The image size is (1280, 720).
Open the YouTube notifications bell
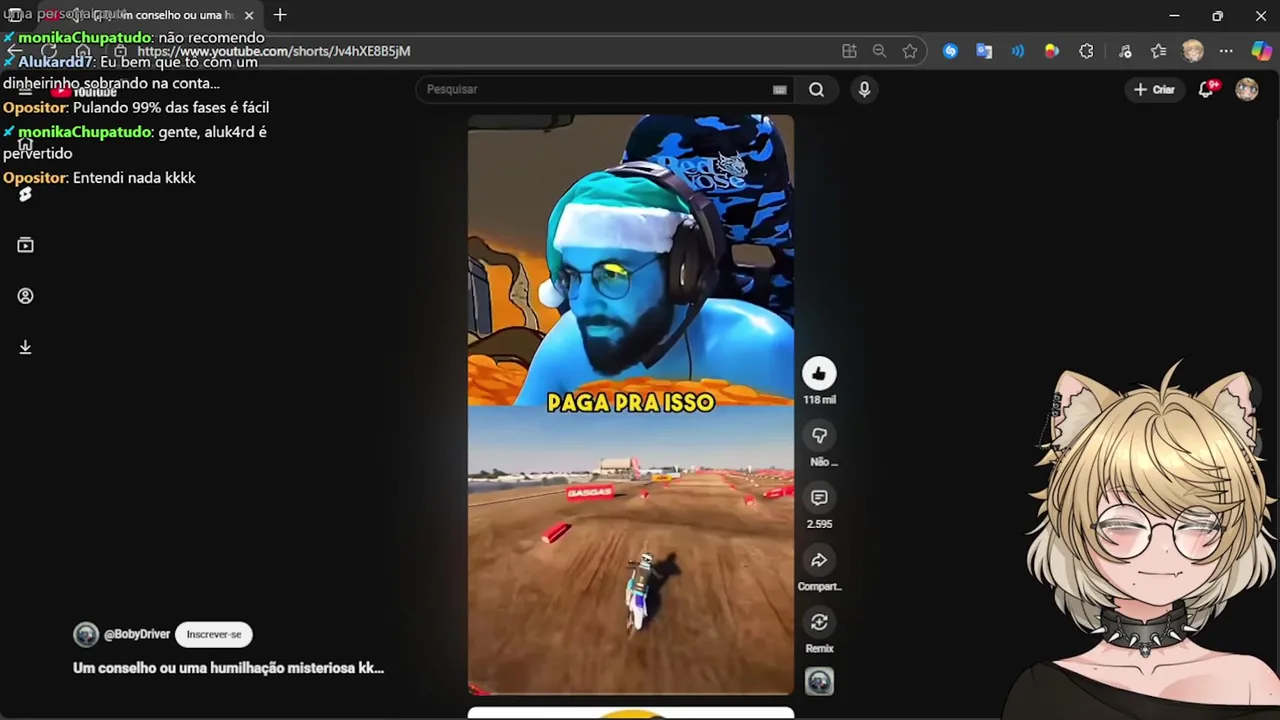pos(1207,89)
